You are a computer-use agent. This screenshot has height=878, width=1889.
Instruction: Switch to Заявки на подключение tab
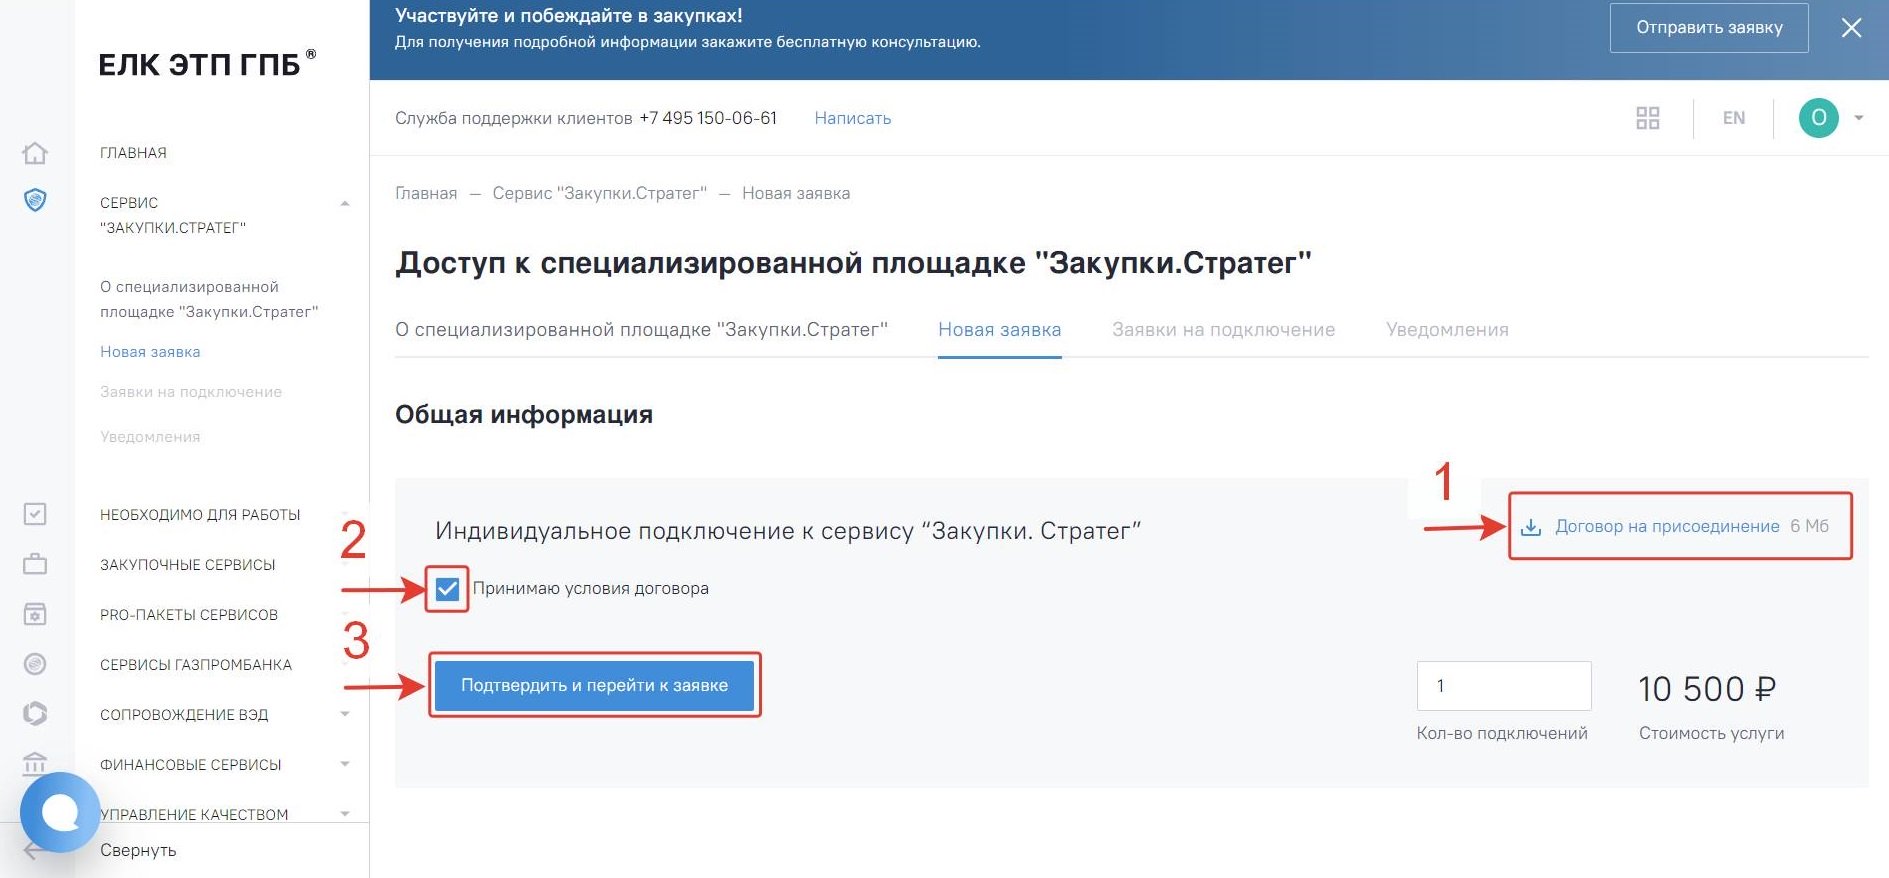pos(1223,330)
